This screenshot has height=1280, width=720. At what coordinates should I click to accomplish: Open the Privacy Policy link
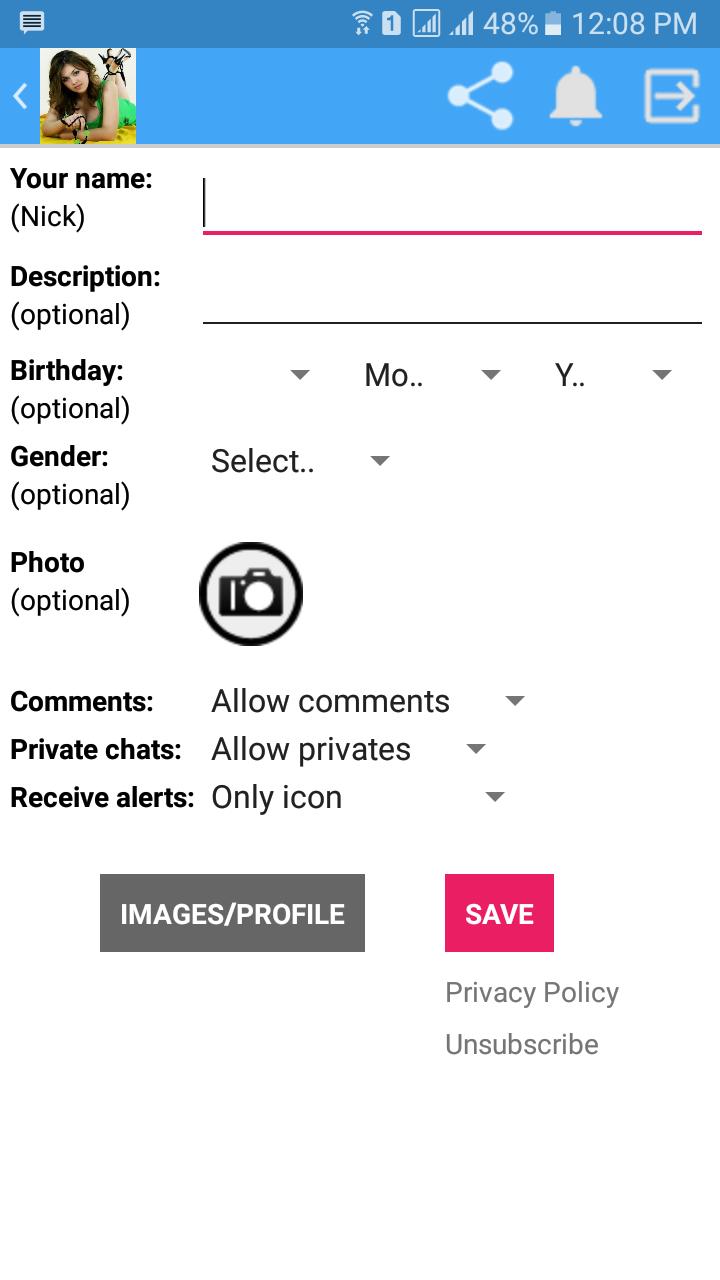click(532, 992)
